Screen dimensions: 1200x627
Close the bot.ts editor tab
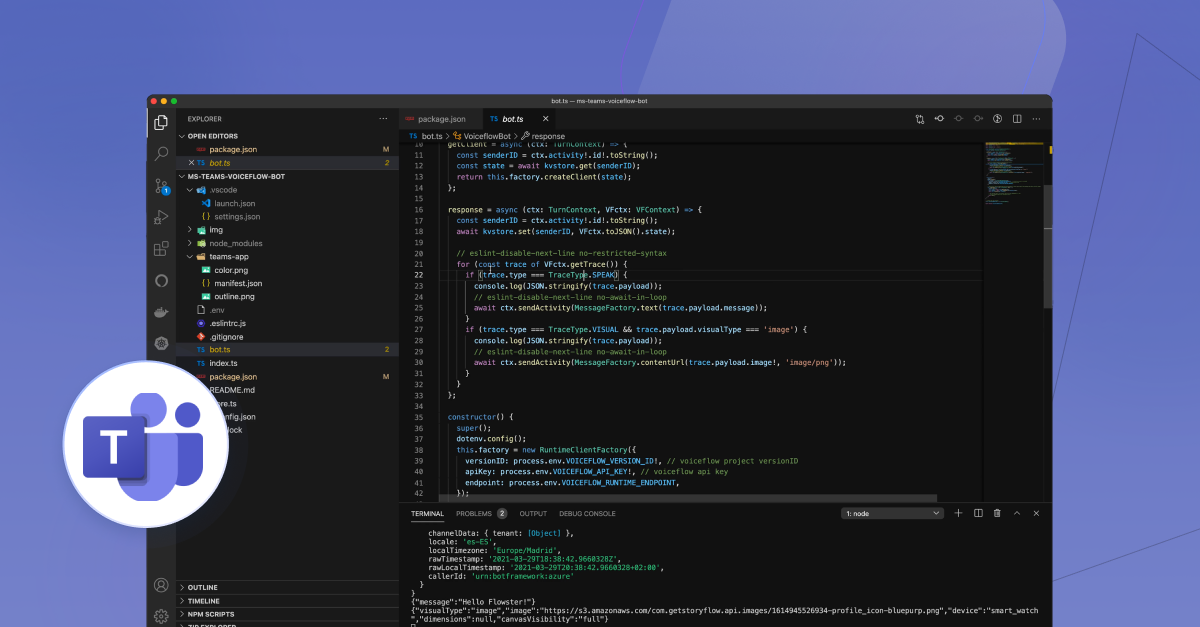545,118
